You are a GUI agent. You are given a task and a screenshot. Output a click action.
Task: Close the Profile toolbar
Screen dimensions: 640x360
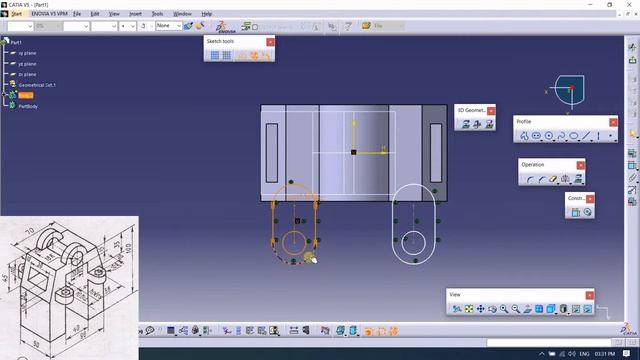tap(613, 122)
